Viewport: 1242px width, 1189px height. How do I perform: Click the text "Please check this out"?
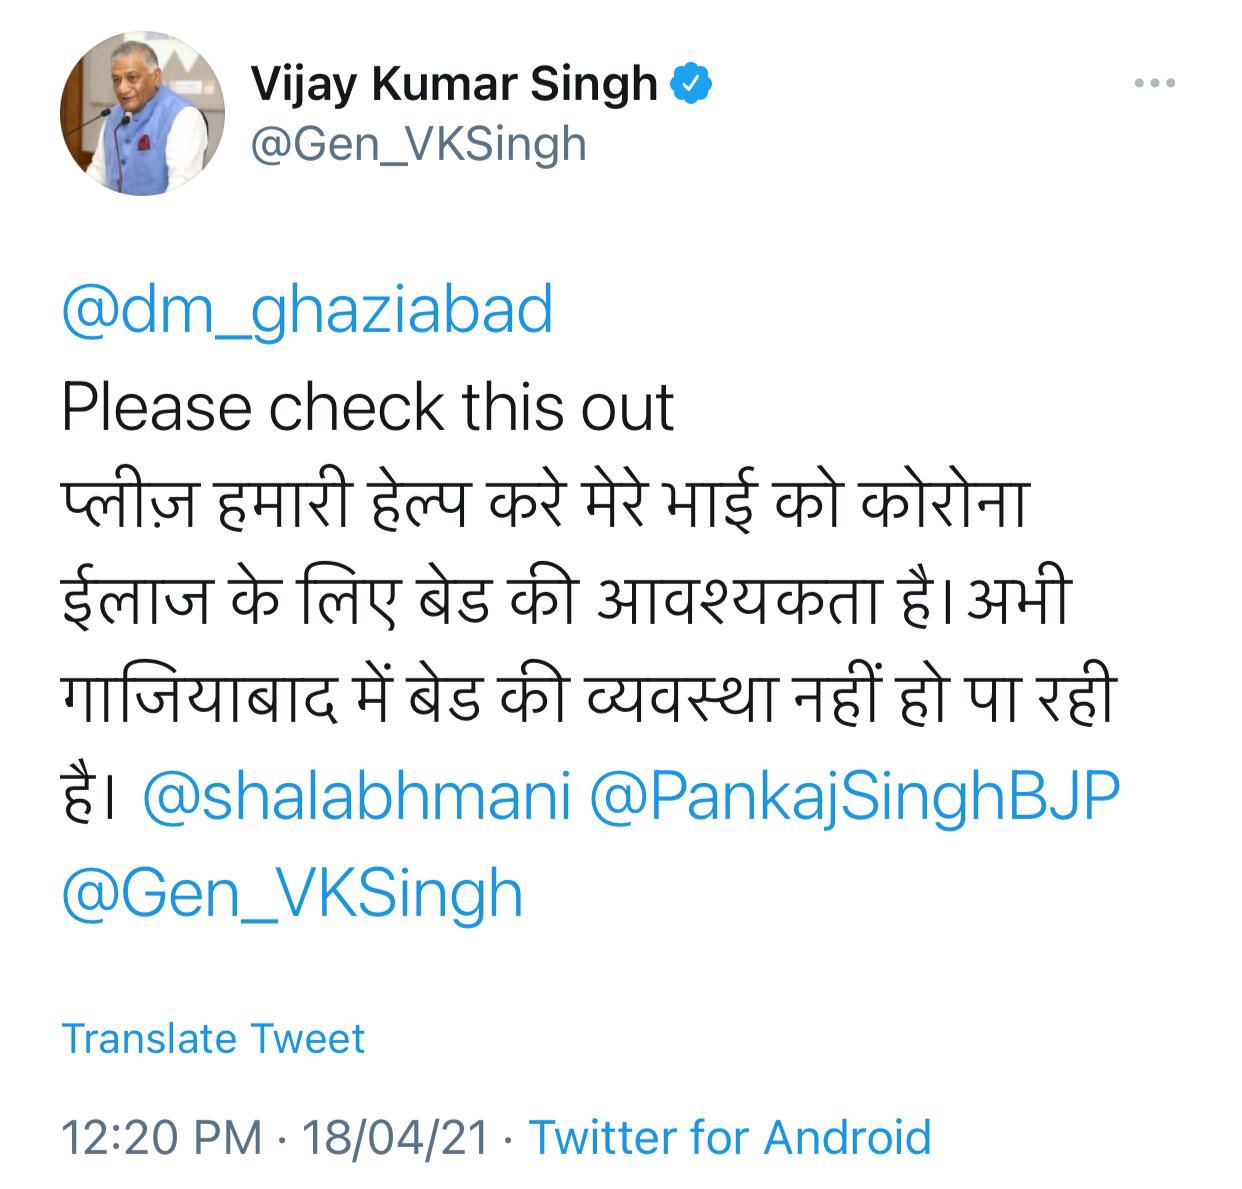[368, 407]
